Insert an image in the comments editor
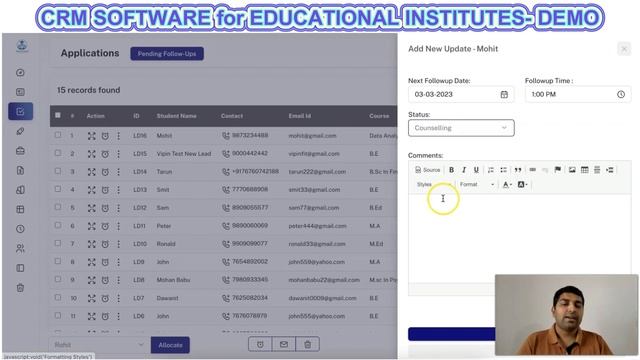The image size is (640, 360). pyautogui.click(x=572, y=170)
